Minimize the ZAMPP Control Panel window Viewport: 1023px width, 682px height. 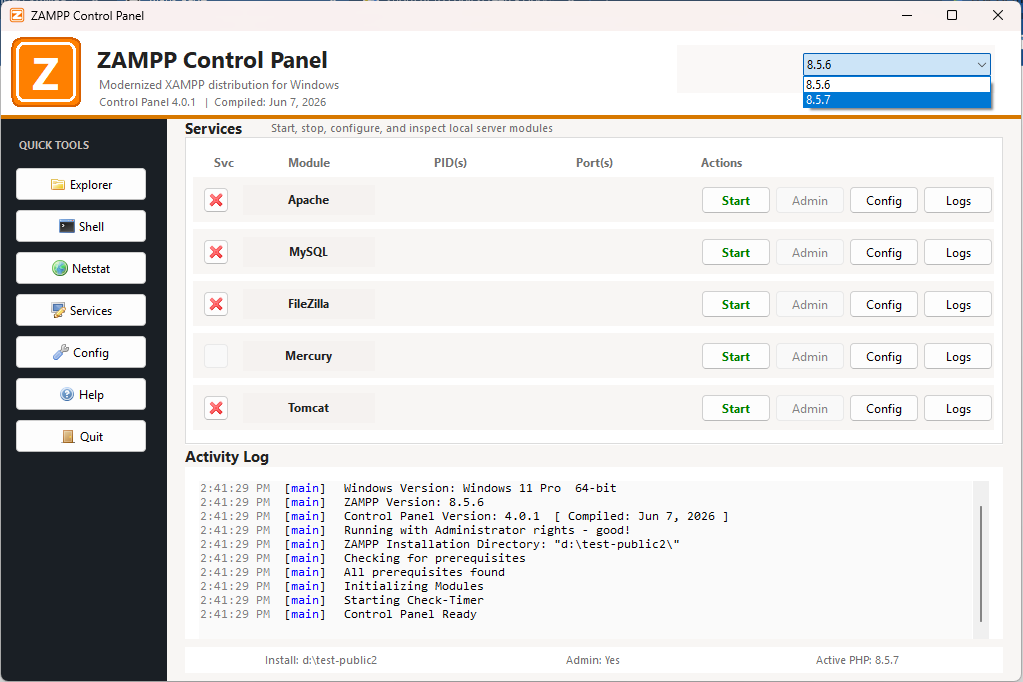point(907,15)
